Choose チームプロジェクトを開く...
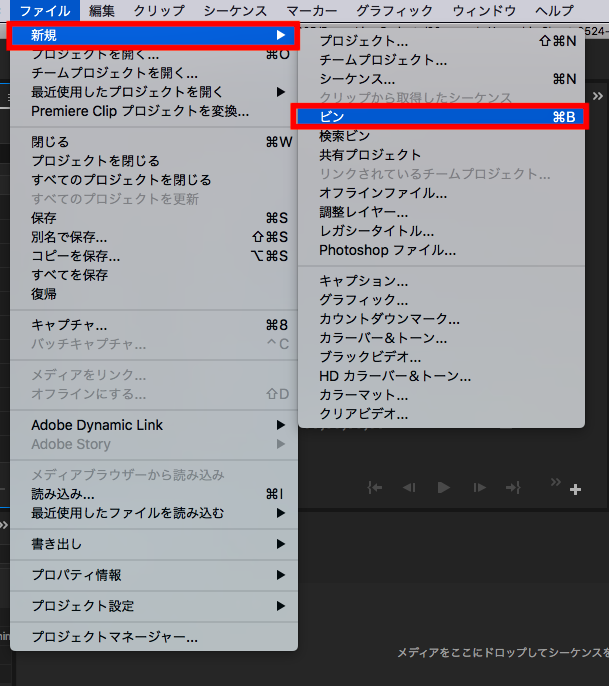This screenshot has width=609, height=686. point(154,73)
